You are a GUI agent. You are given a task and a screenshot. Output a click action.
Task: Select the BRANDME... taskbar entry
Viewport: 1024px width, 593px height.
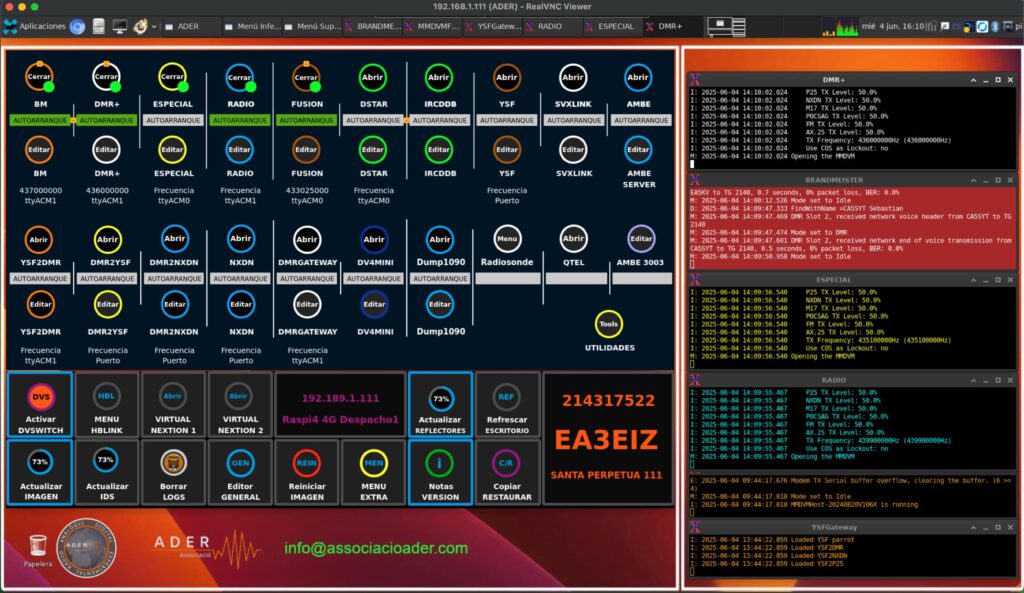coord(372,27)
